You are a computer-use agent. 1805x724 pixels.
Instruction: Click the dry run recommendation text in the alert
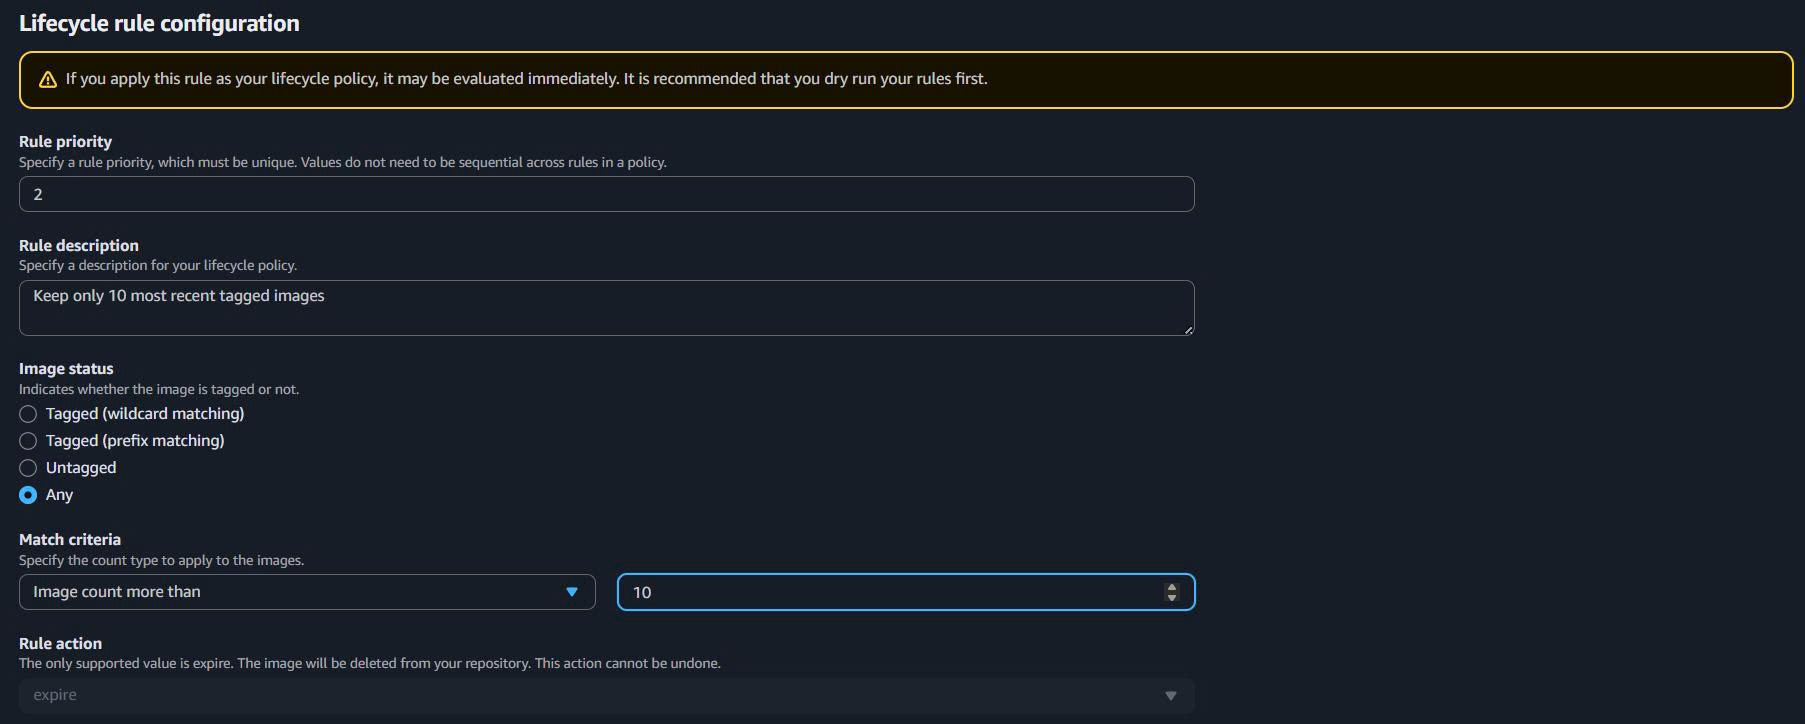point(805,79)
